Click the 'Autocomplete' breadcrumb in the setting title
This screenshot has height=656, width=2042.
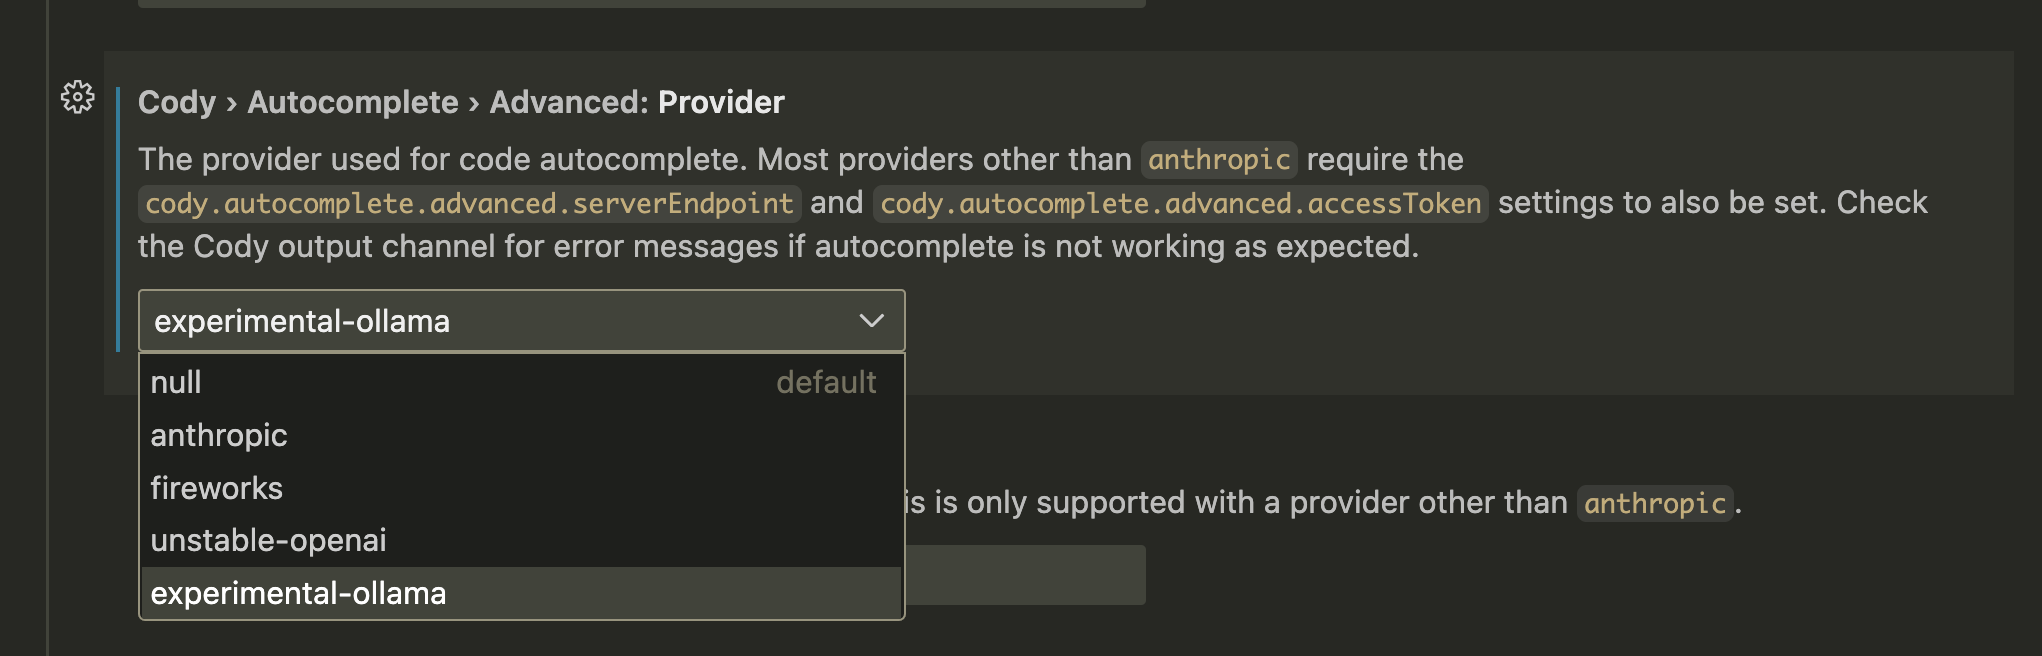pyautogui.click(x=353, y=102)
